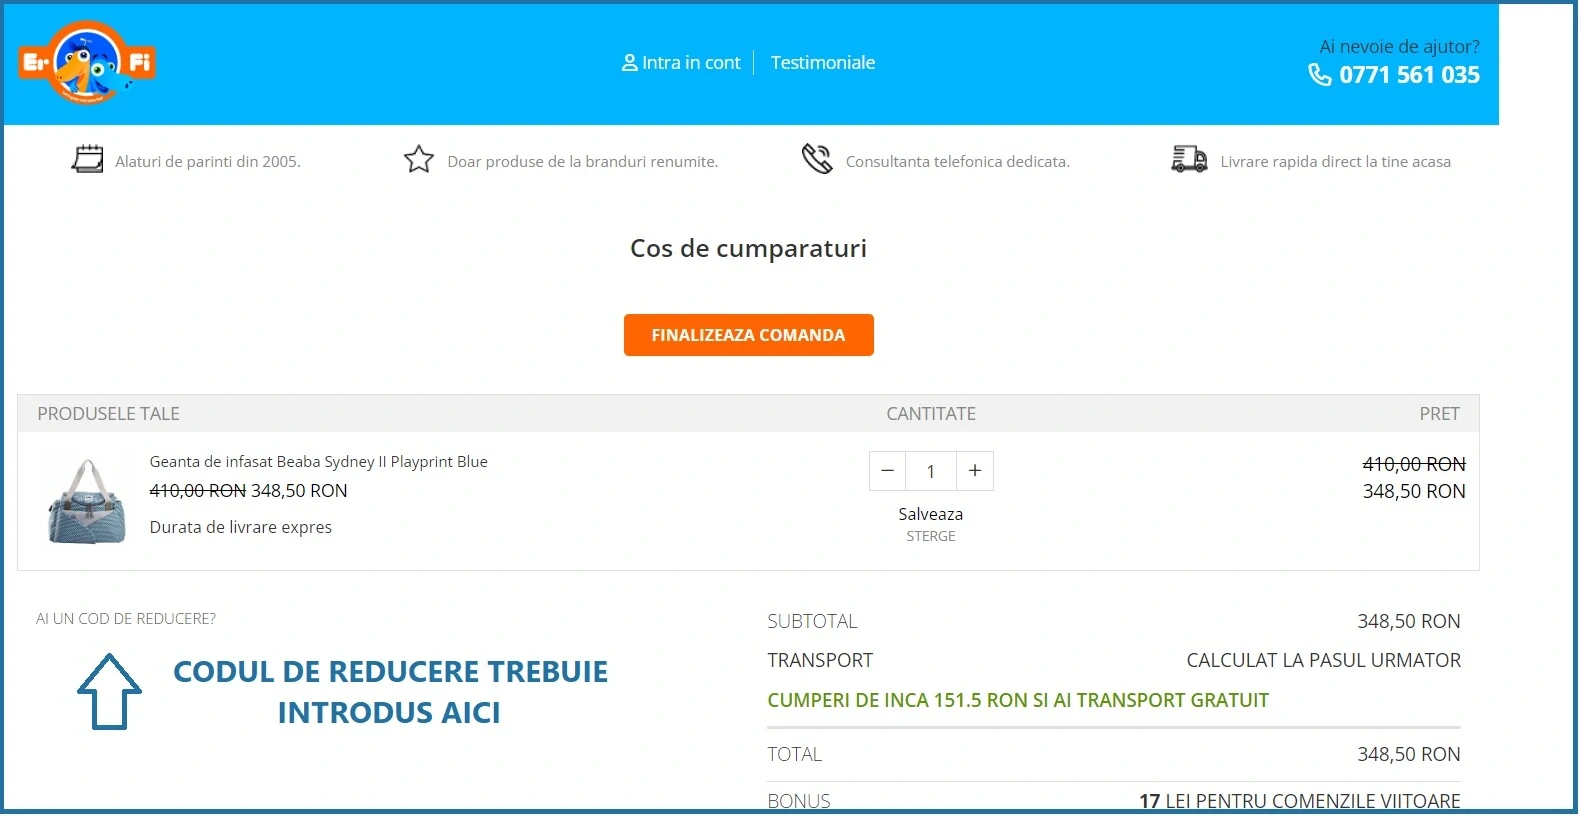Click the phone consultation icon
This screenshot has width=1581, height=817.
[x=817, y=159]
